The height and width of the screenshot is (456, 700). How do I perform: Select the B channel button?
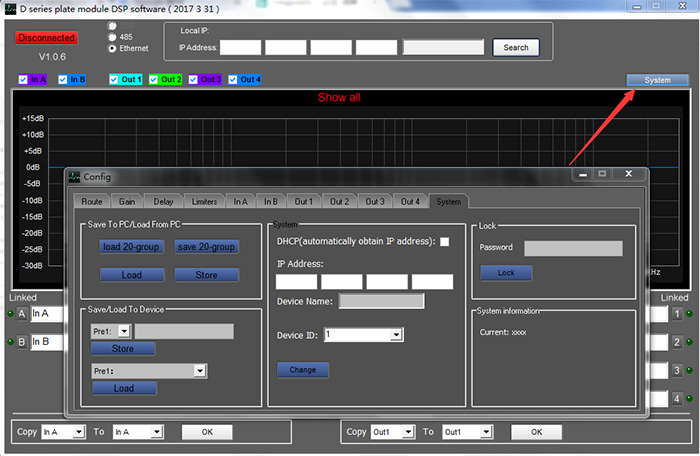22,342
